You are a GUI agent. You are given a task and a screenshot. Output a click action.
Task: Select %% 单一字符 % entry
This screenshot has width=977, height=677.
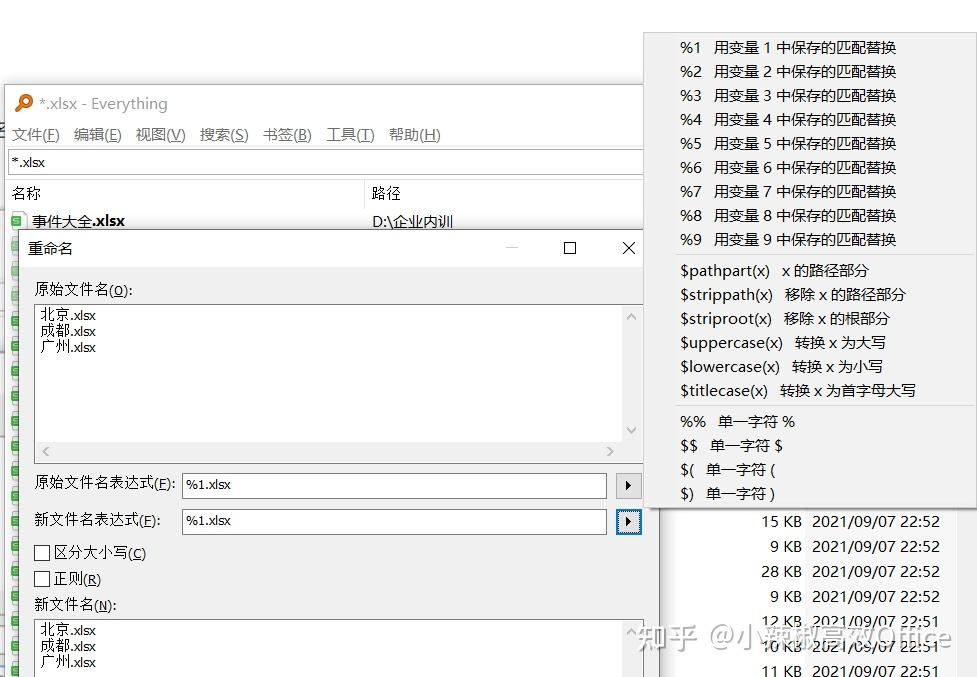(x=737, y=422)
